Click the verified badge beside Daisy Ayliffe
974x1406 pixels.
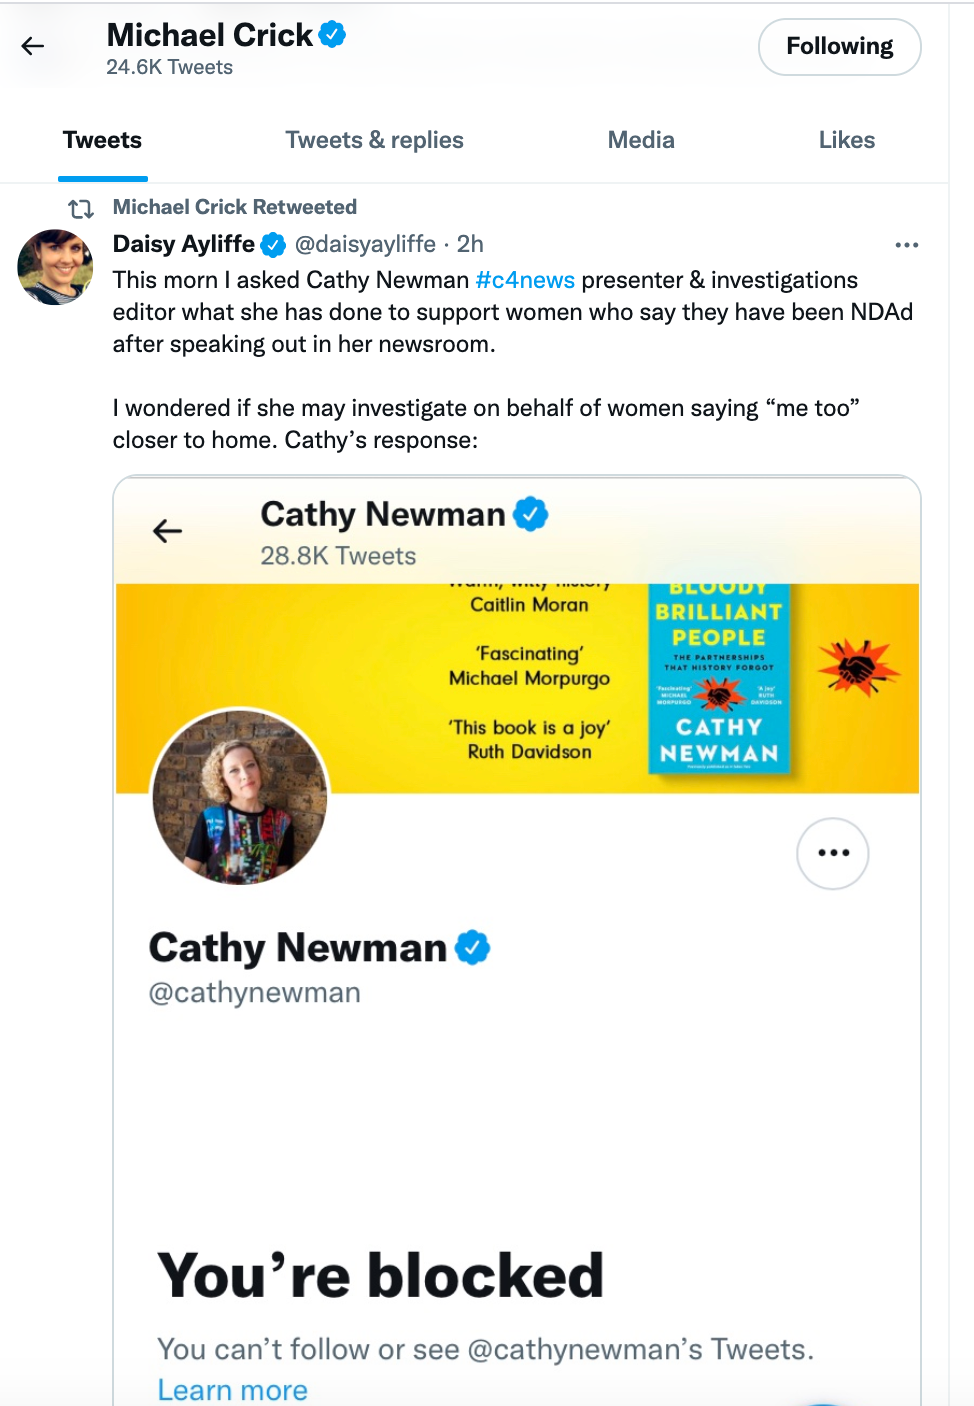point(273,244)
